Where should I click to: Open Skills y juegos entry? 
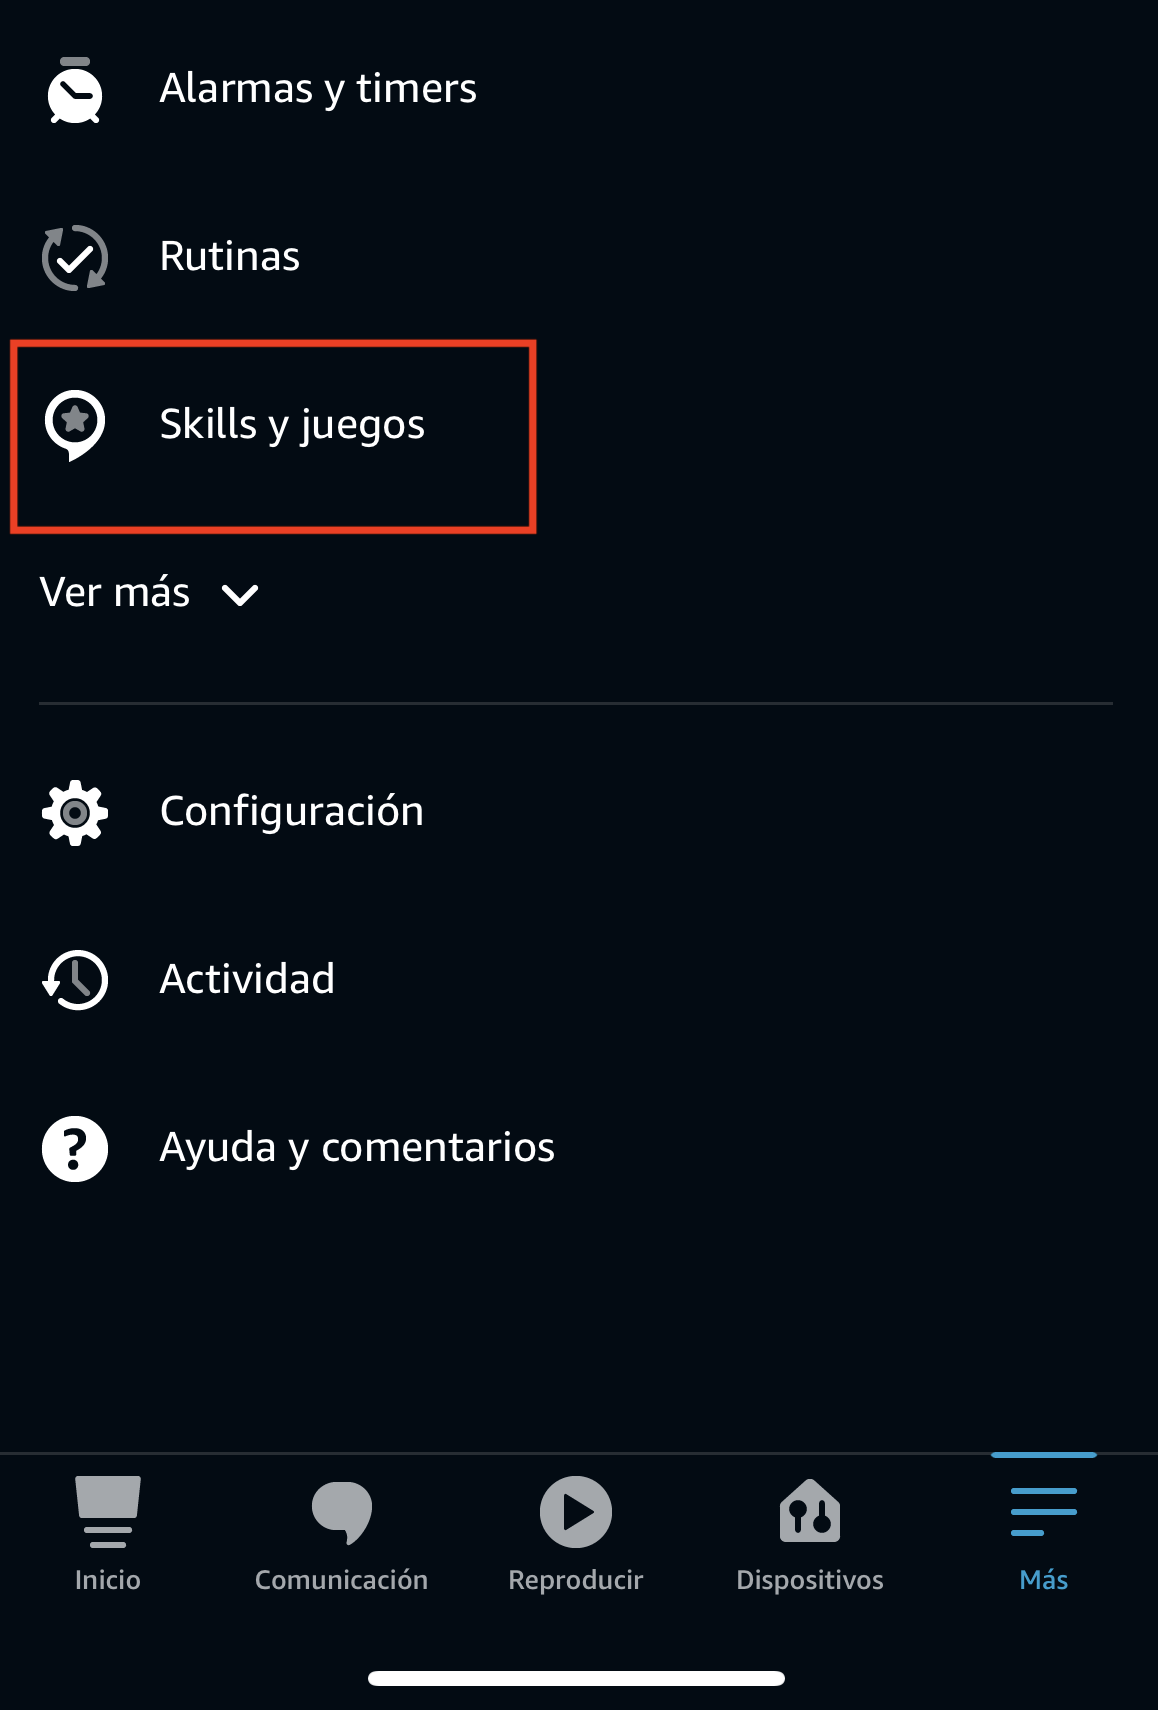click(293, 425)
